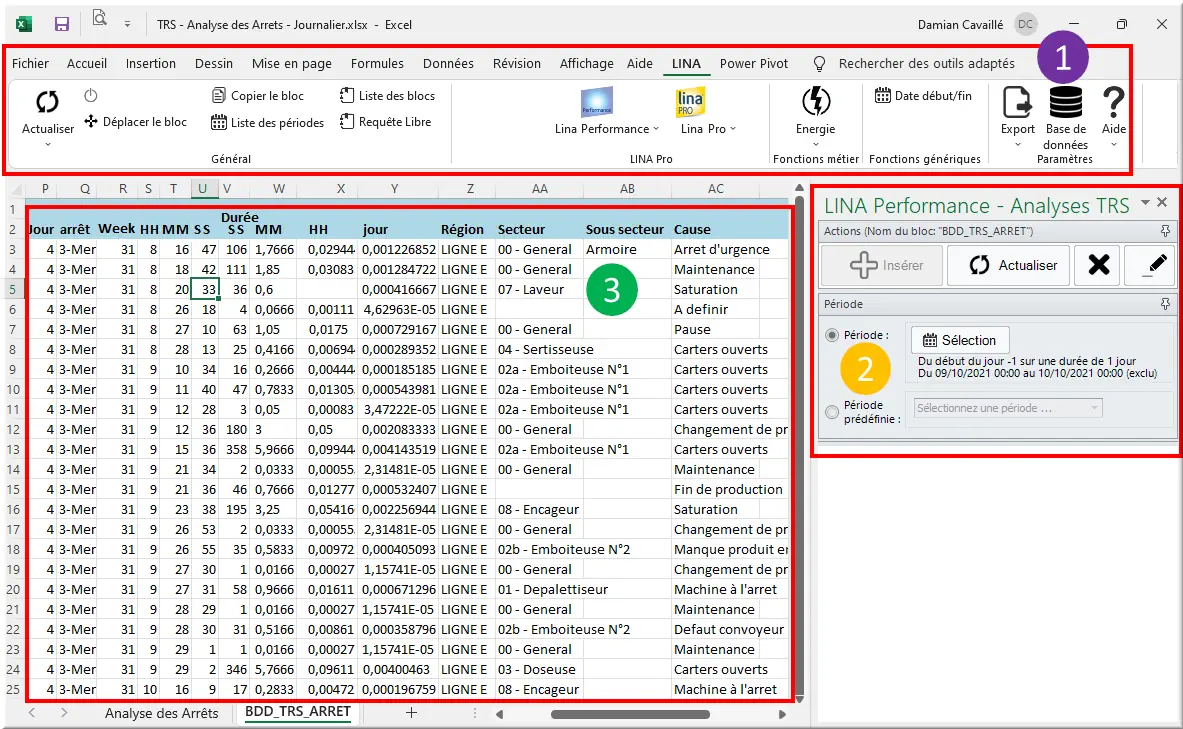Click the previous sheet navigation arrow
This screenshot has height=729, width=1183.
point(32,712)
